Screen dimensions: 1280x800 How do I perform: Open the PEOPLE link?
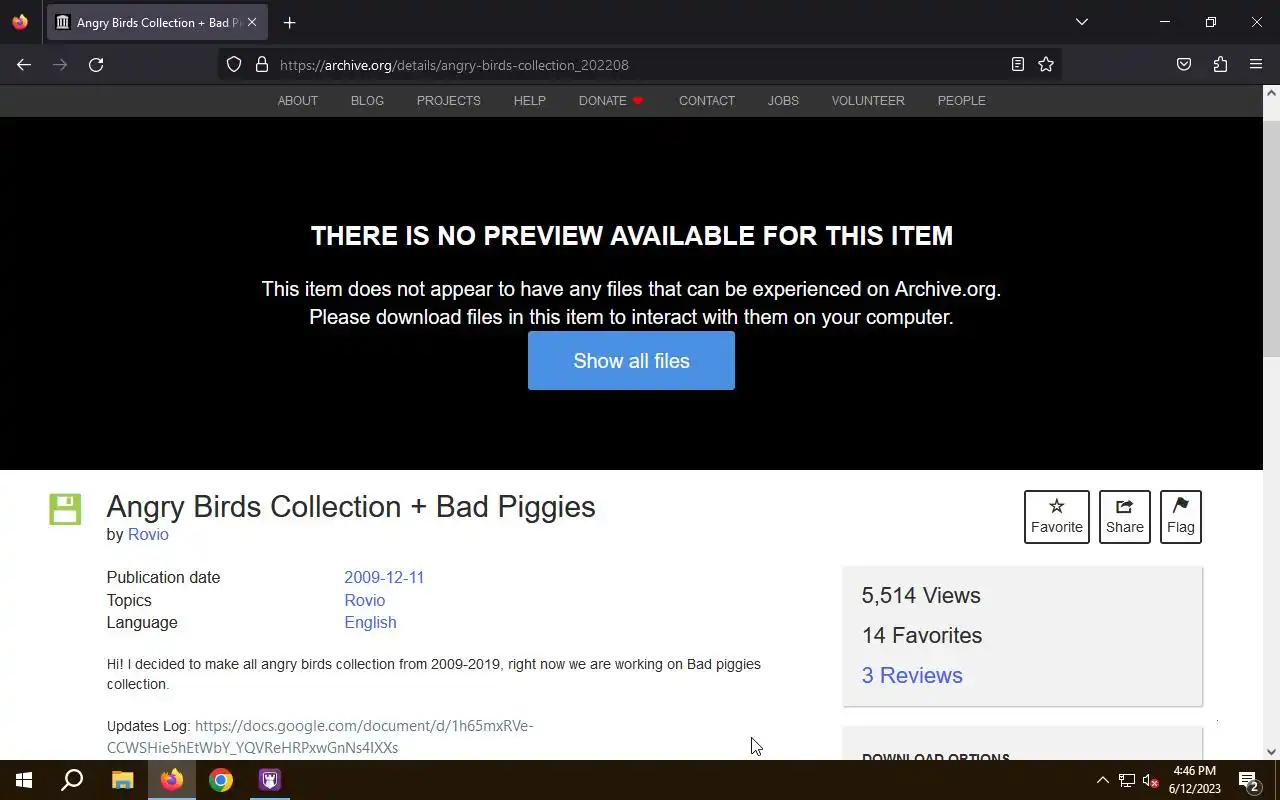pyautogui.click(x=961, y=101)
